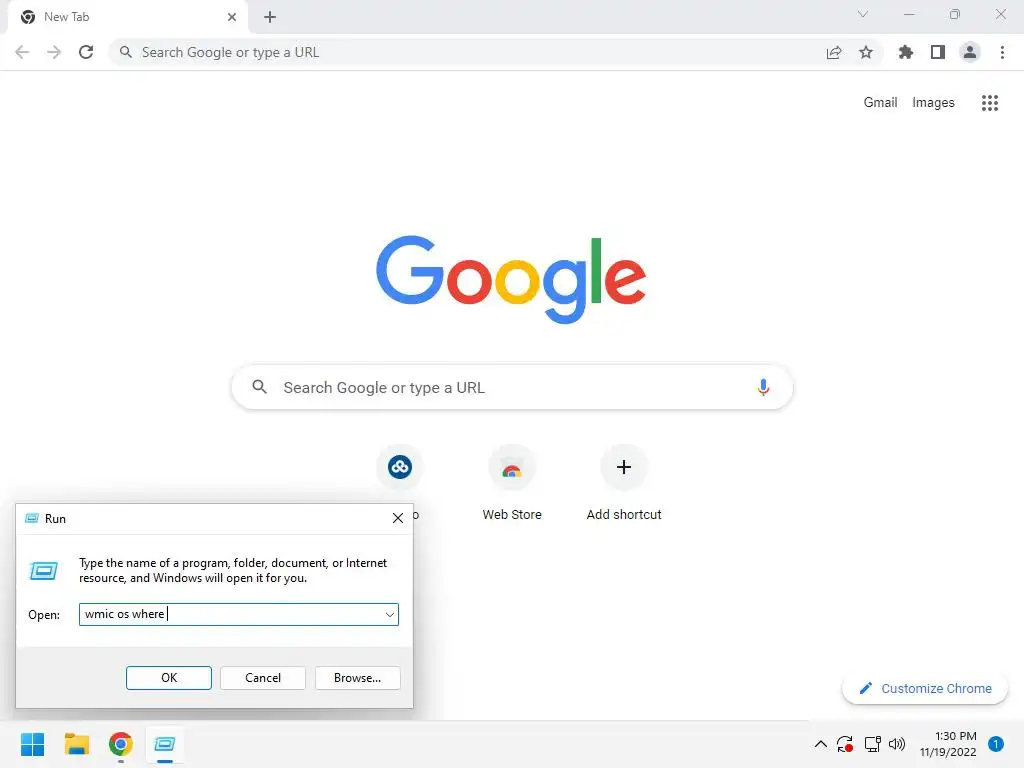Open the Extensions puzzle-piece icon
Screen dimensions: 1024x768
pos(906,52)
